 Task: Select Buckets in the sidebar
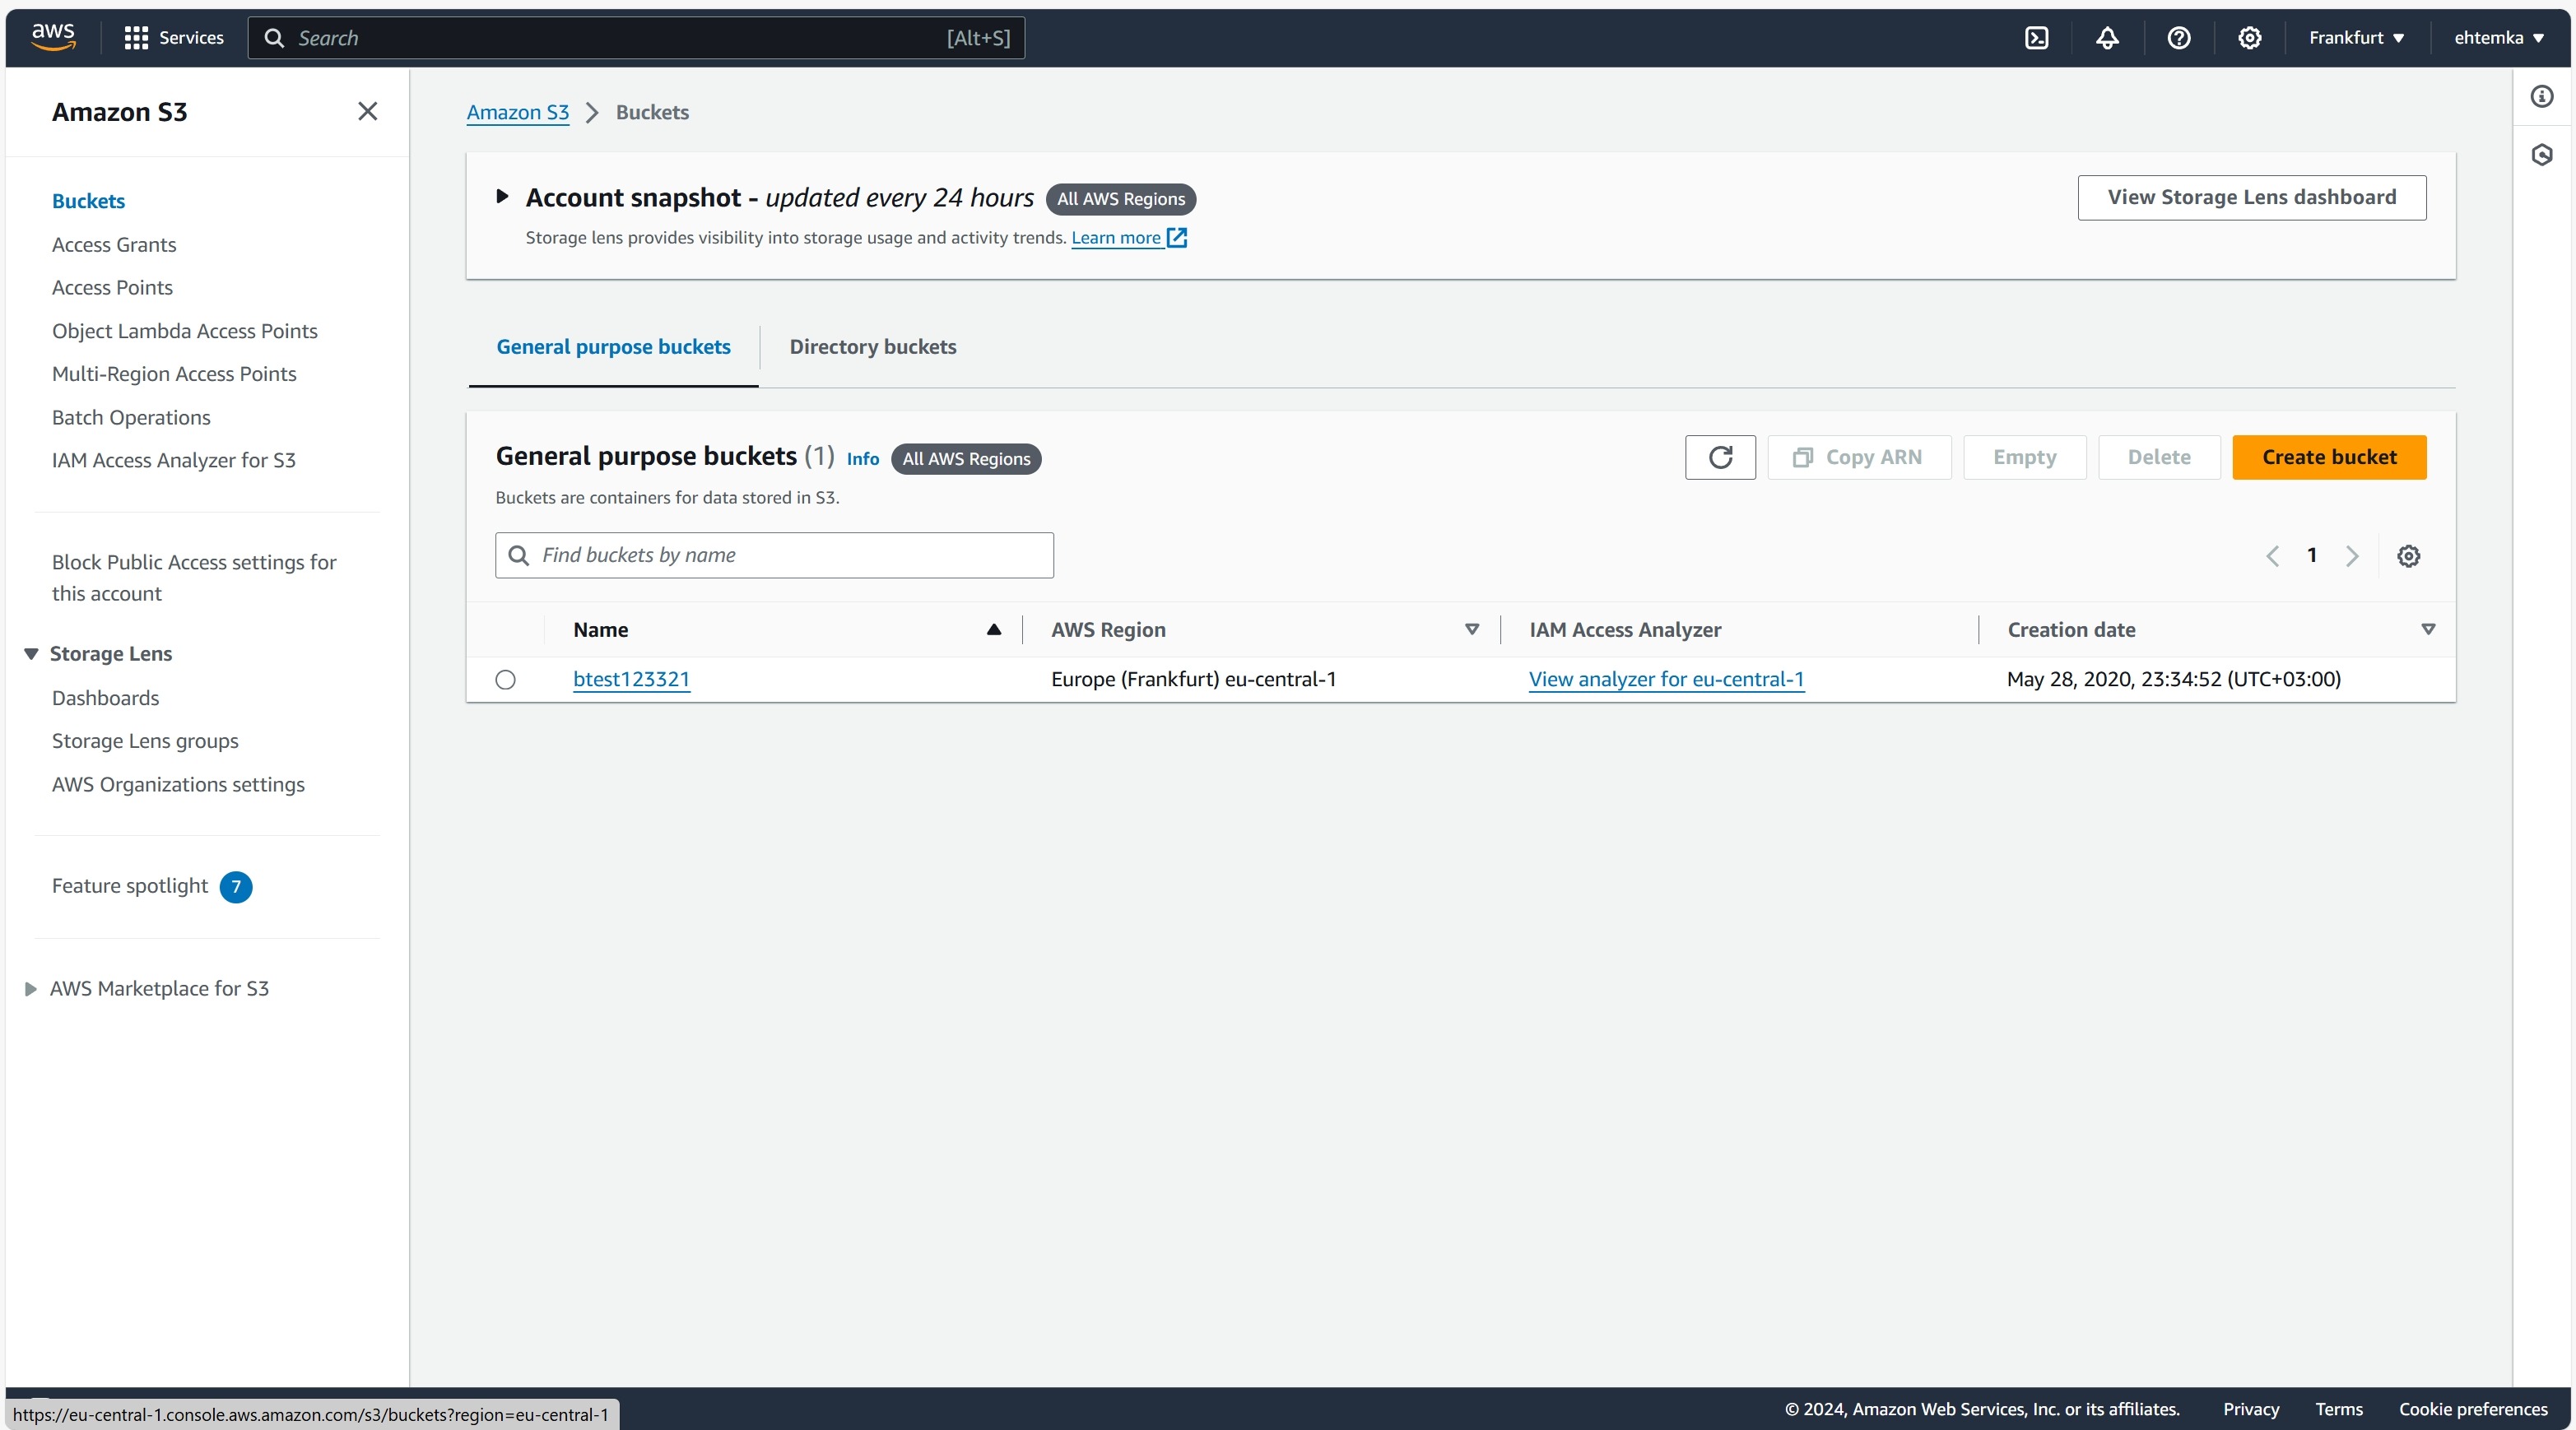(x=88, y=201)
